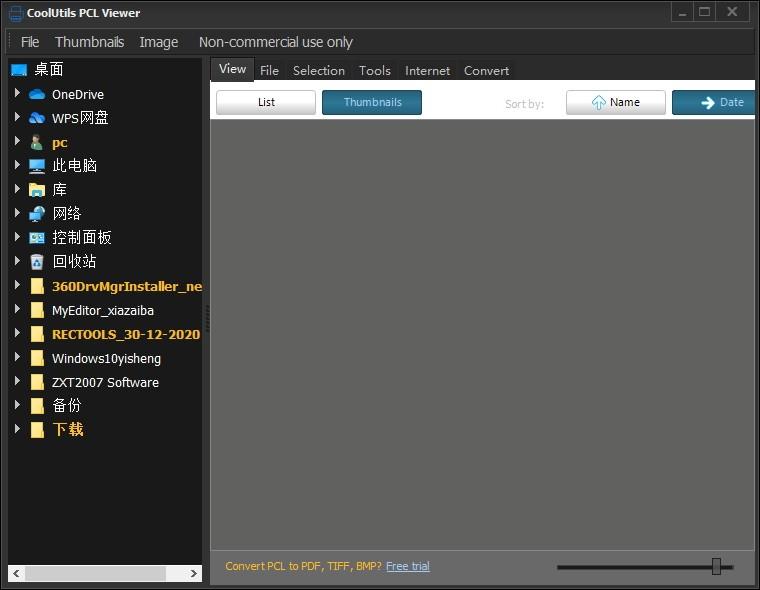Click the 库 library folder icon
Screen dimensions: 760x590
click(x=37, y=190)
